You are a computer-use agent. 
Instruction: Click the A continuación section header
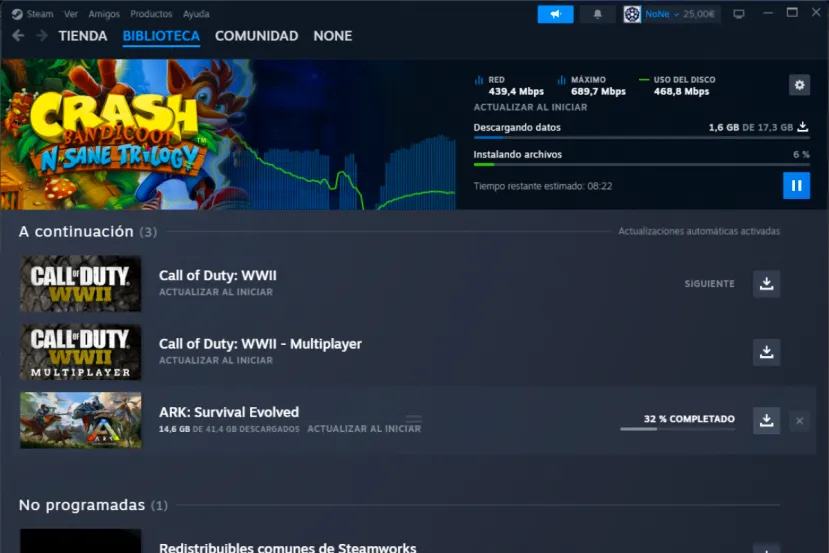pyautogui.click(x=88, y=232)
